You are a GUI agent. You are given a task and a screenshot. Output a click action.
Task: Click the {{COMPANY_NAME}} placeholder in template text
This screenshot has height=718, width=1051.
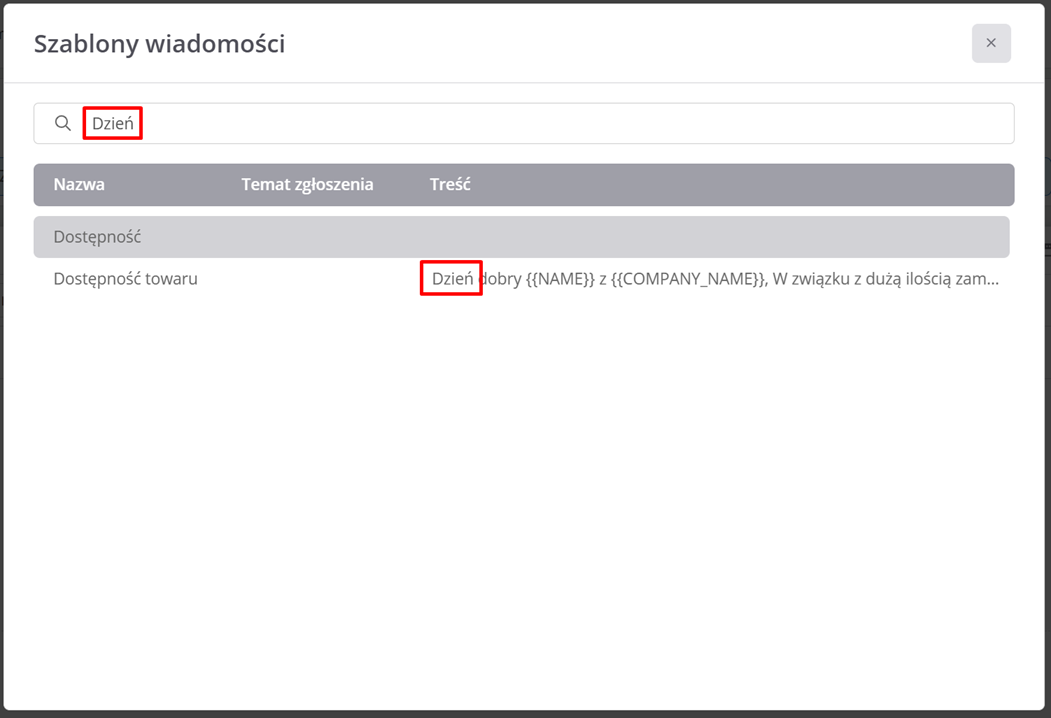tap(689, 279)
